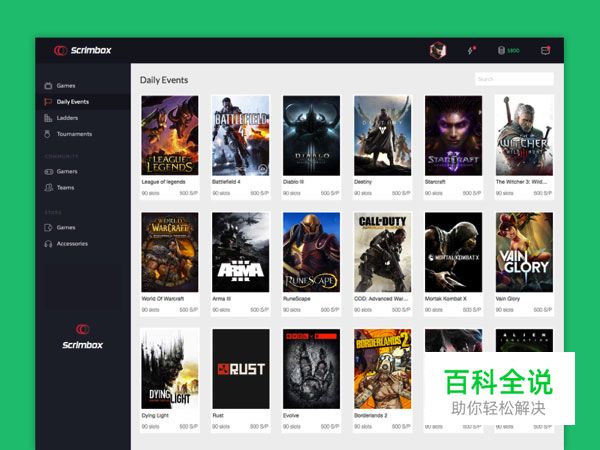Open Arma III cover thumbnail
Screen dimensions: 600x450
241,252
